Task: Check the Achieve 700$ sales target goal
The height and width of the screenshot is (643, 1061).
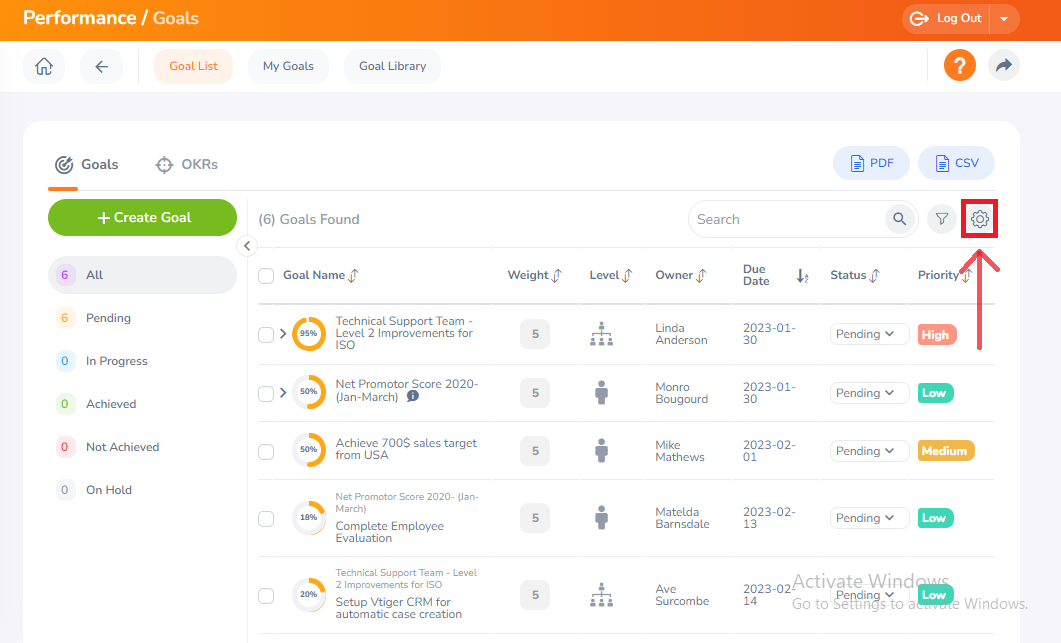Action: [266, 451]
